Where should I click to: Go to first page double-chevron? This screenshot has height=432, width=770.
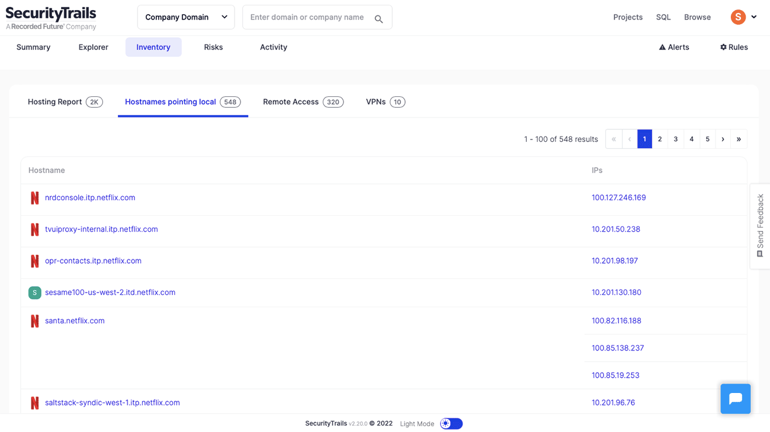(614, 139)
